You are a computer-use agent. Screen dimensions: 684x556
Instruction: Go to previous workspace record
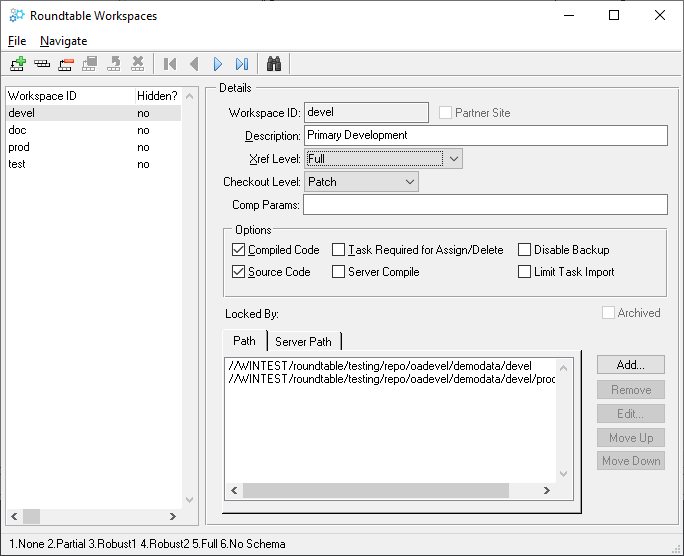point(194,64)
